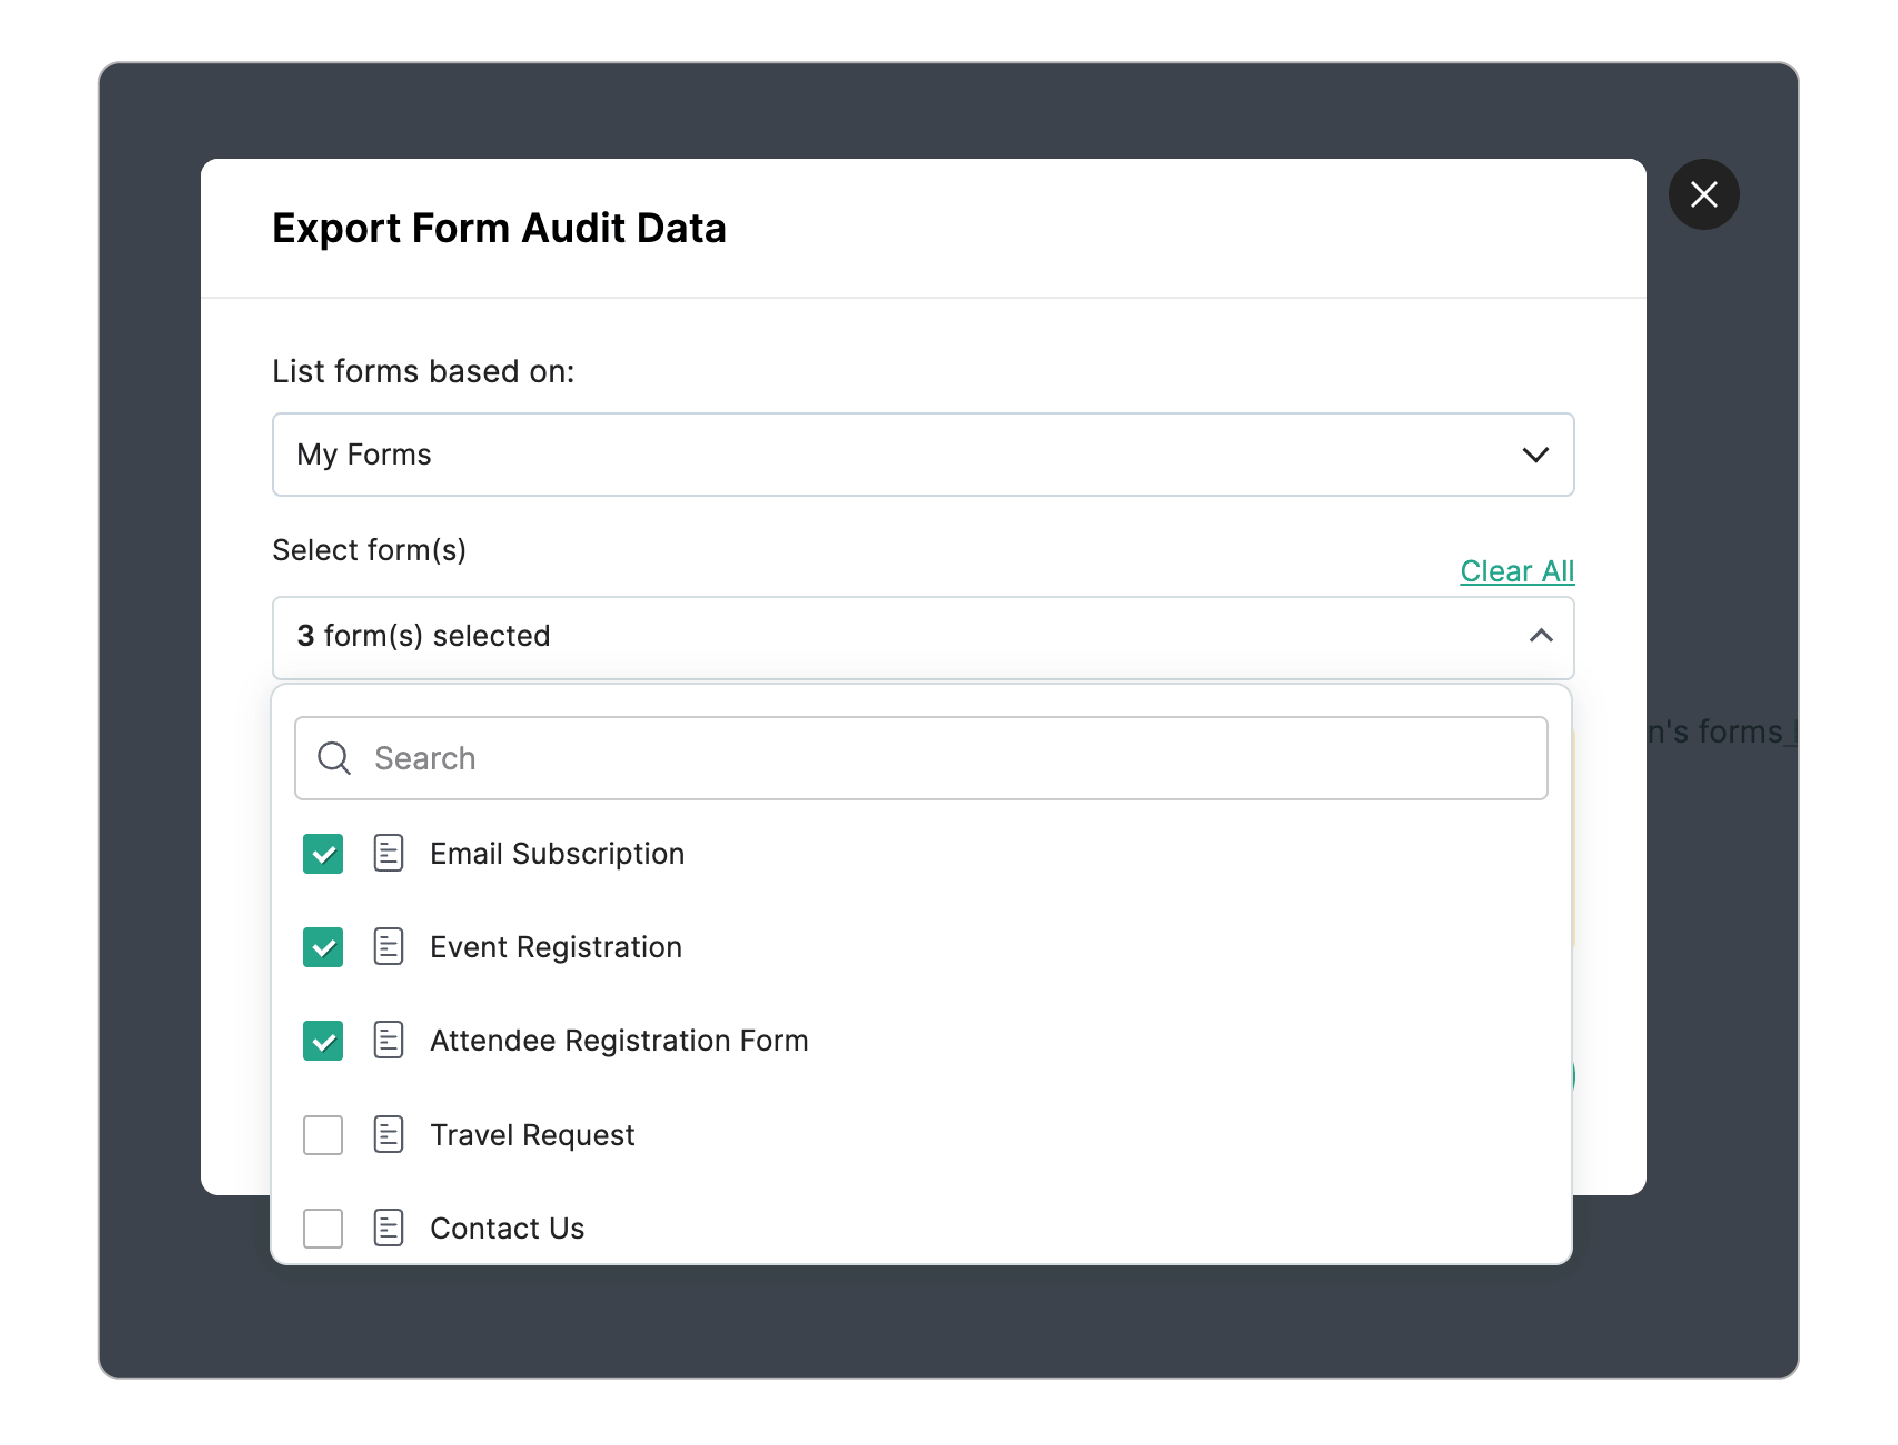
Task: Click the document icon next to Contact Us
Action: pyautogui.click(x=388, y=1228)
